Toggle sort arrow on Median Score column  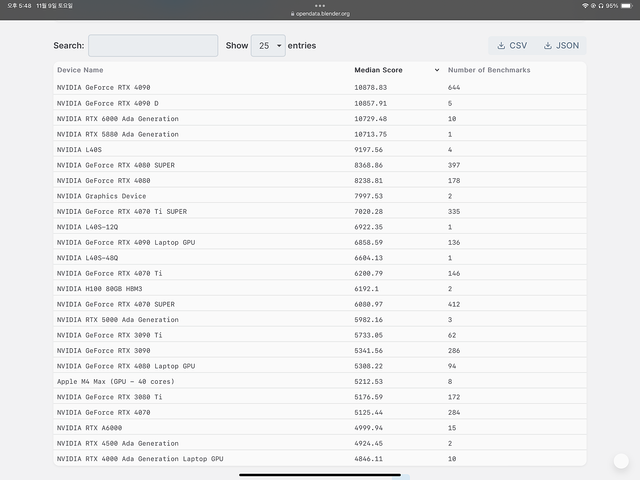[437, 70]
